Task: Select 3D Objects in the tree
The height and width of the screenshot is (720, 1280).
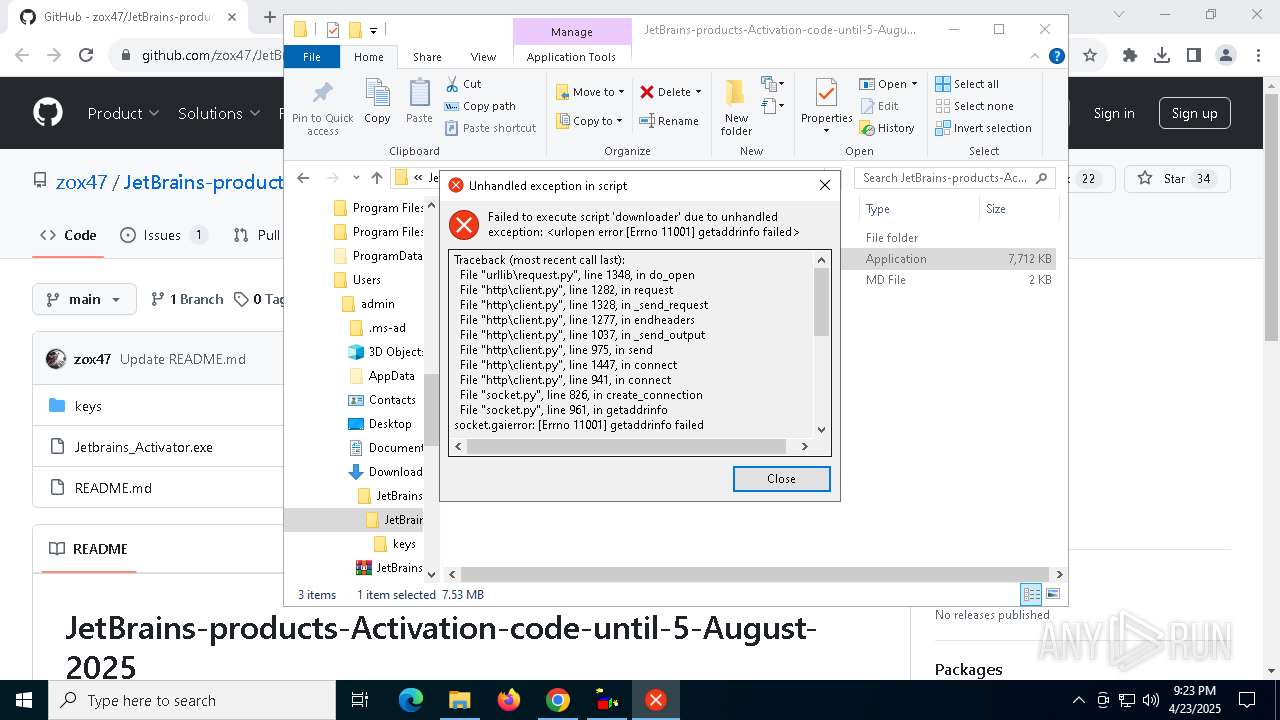Action: click(385, 352)
